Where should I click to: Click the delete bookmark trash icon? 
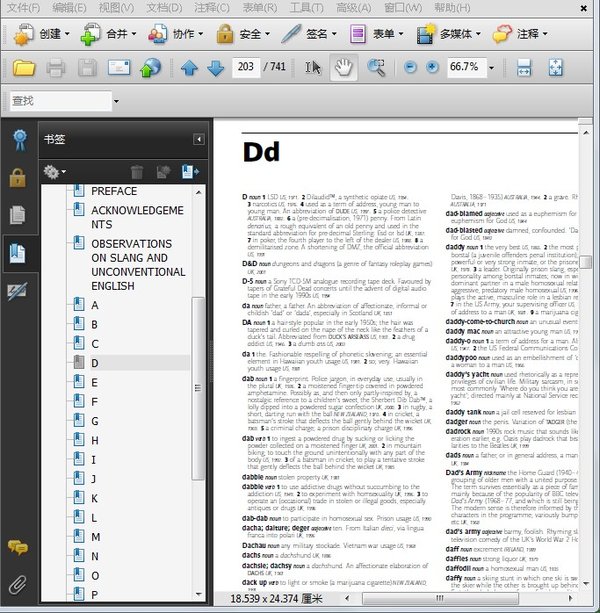[x=137, y=172]
